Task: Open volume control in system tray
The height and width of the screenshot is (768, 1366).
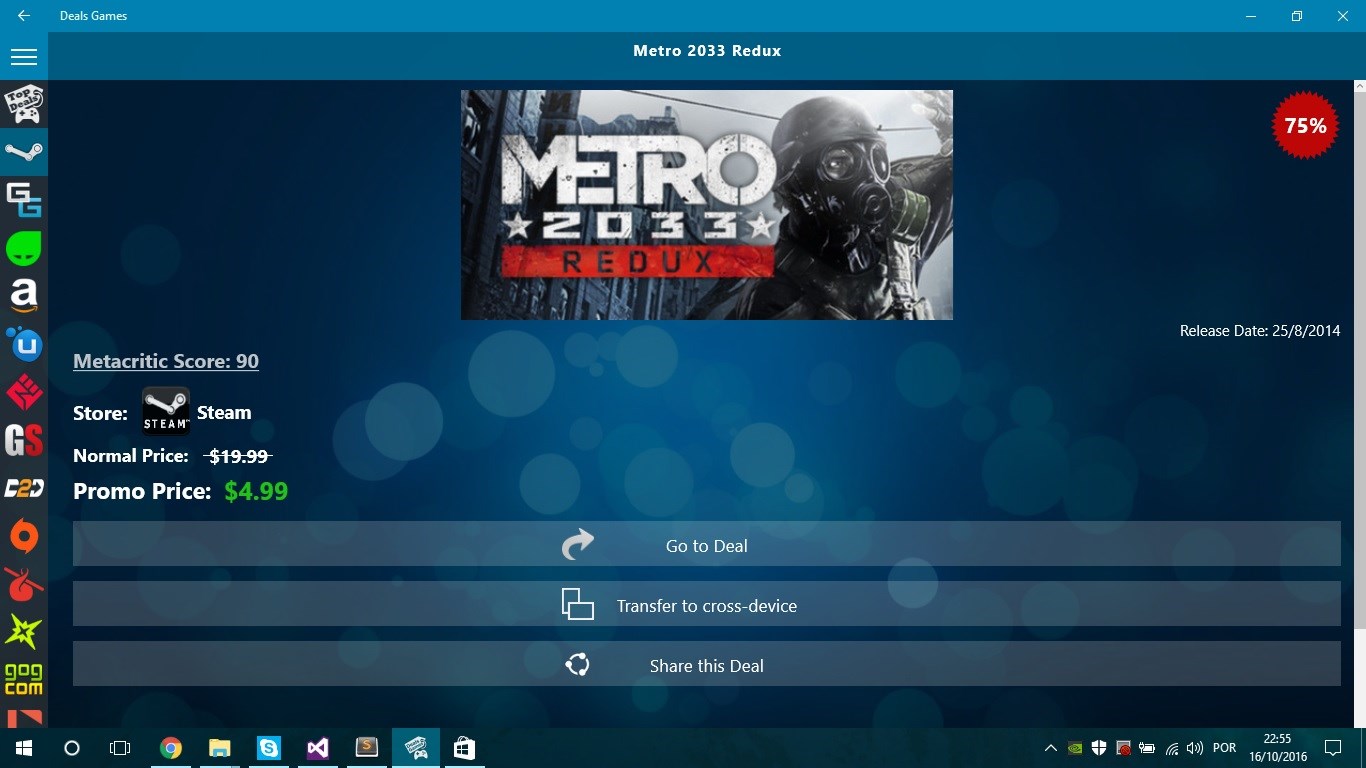Action: pyautogui.click(x=1195, y=748)
